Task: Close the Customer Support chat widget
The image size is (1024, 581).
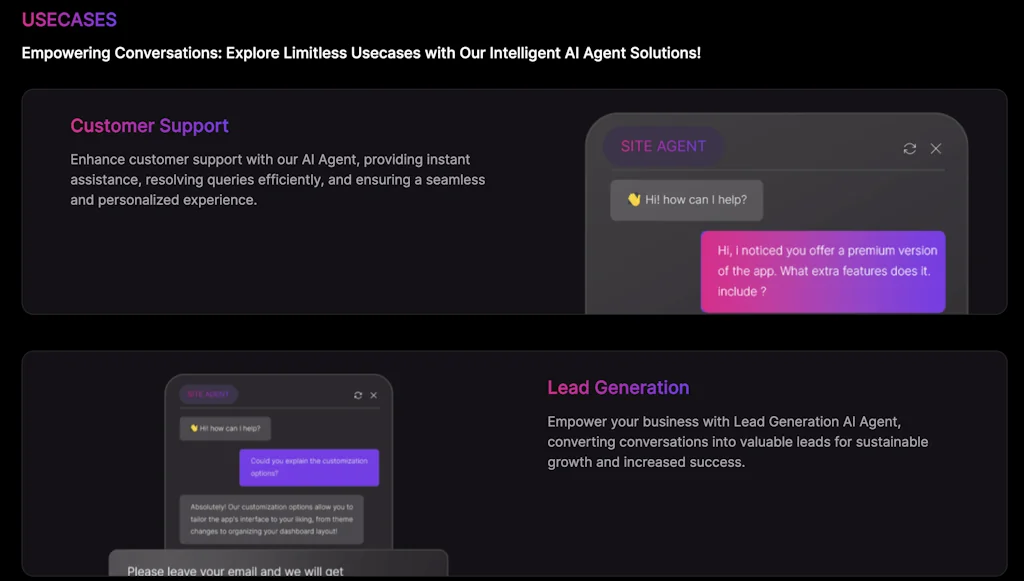Action: 935,148
